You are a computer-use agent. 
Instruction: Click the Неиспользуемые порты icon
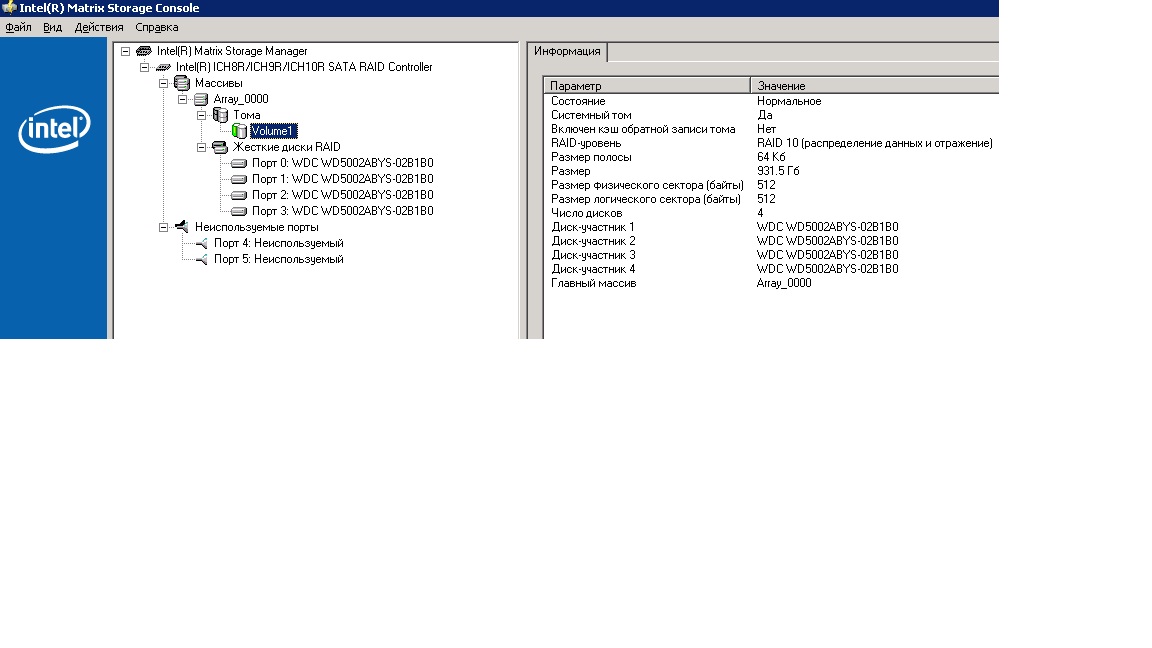pos(182,227)
